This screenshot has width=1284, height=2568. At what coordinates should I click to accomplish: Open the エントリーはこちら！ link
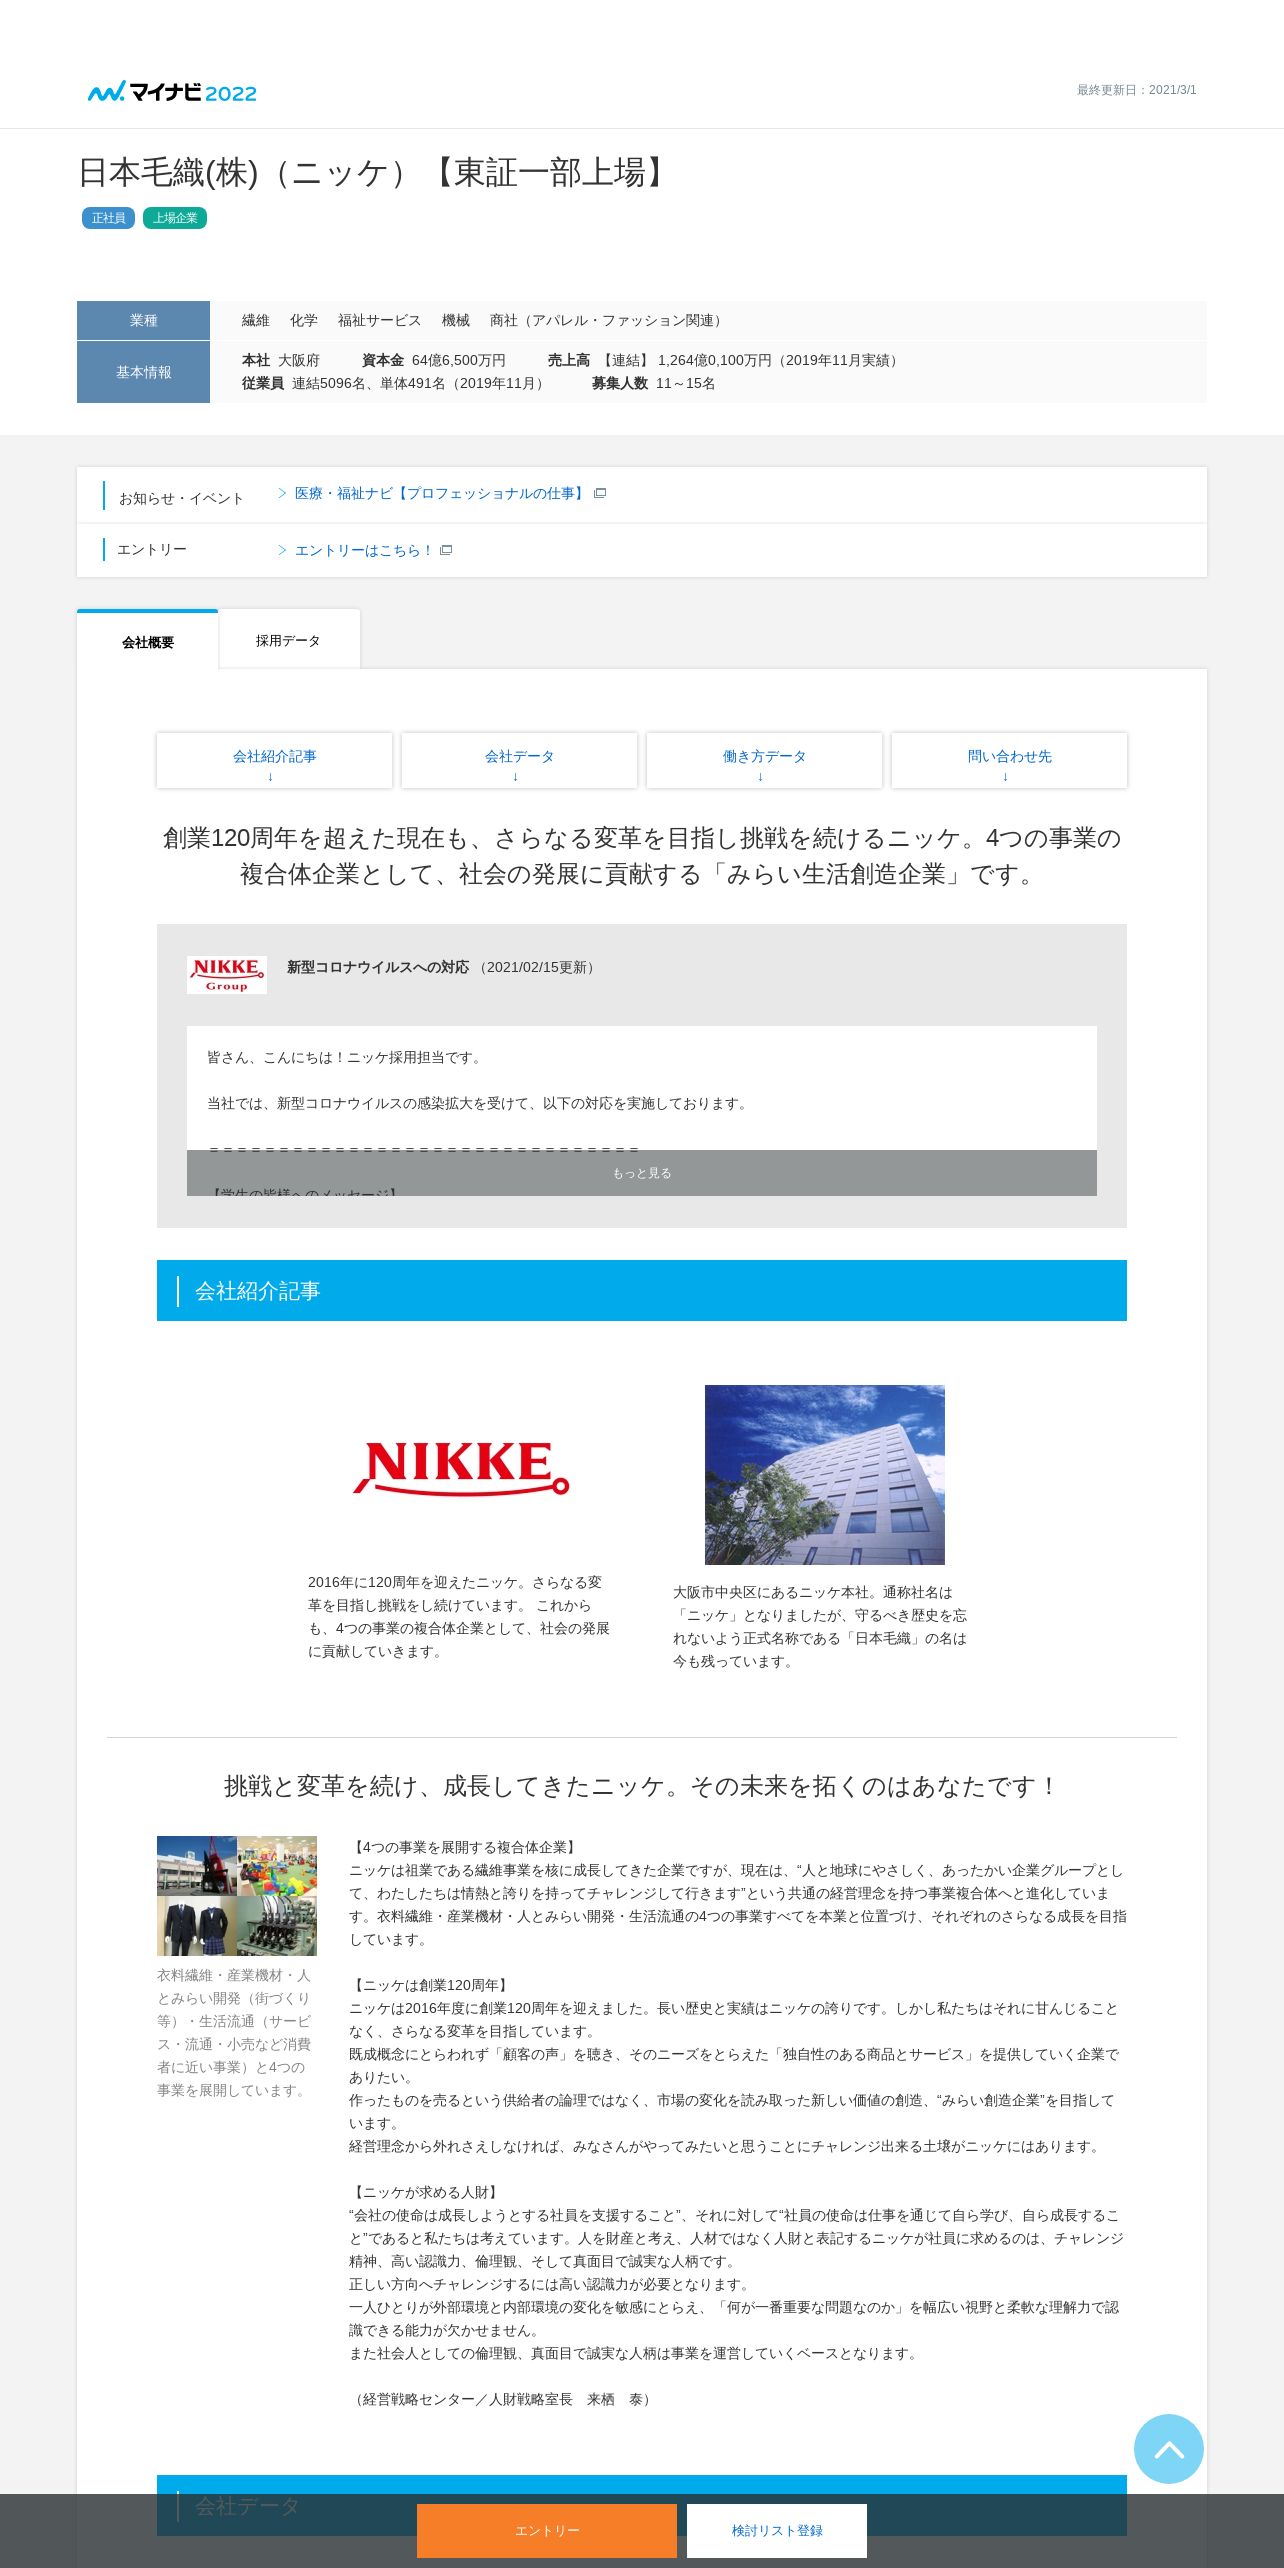coord(364,550)
